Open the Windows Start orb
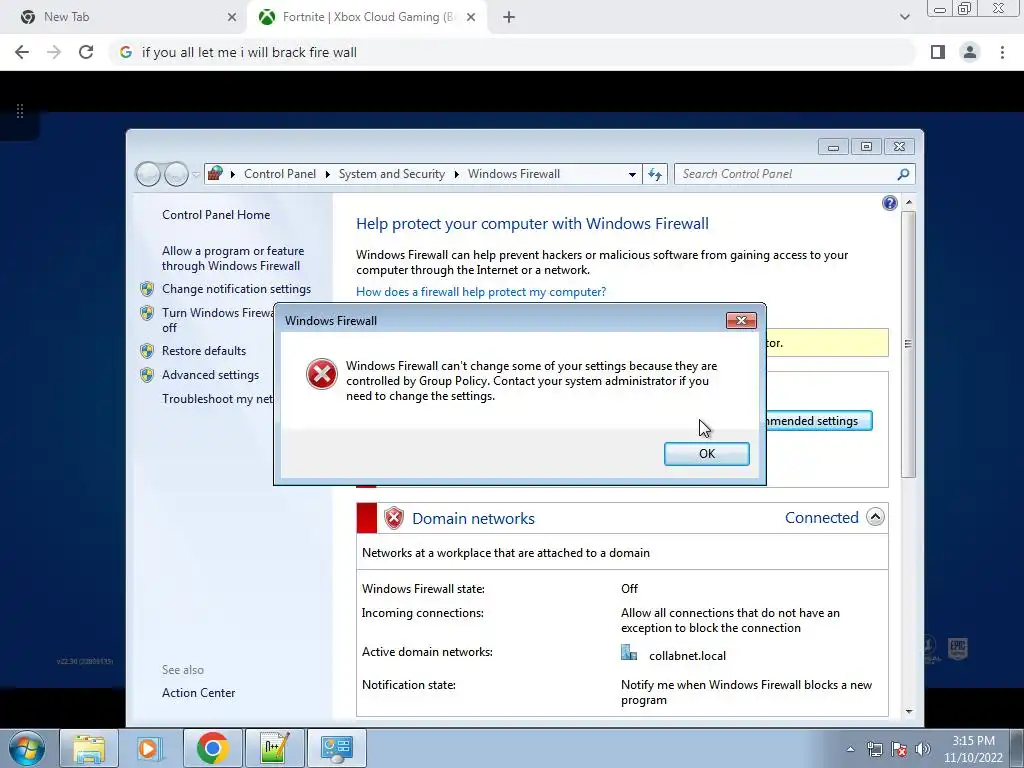Image resolution: width=1024 pixels, height=768 pixels. (x=27, y=748)
